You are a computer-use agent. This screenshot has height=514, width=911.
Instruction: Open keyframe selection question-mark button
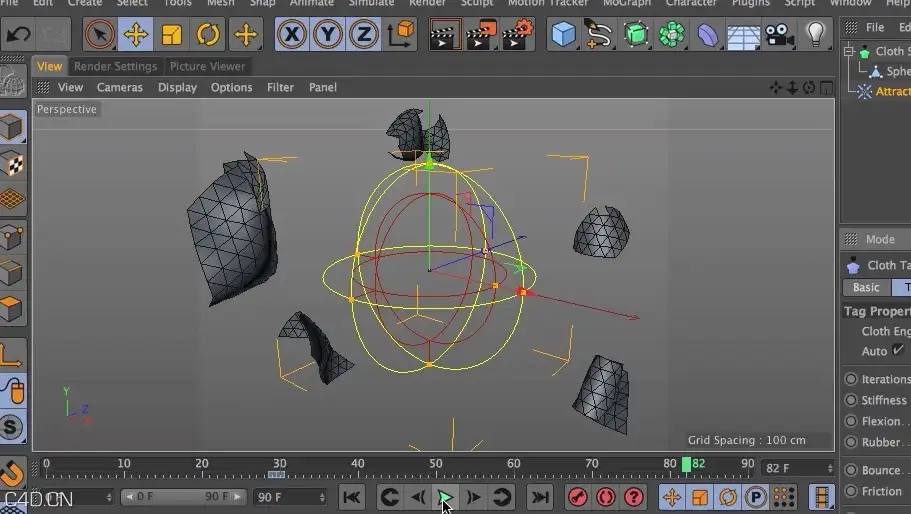(x=633, y=497)
